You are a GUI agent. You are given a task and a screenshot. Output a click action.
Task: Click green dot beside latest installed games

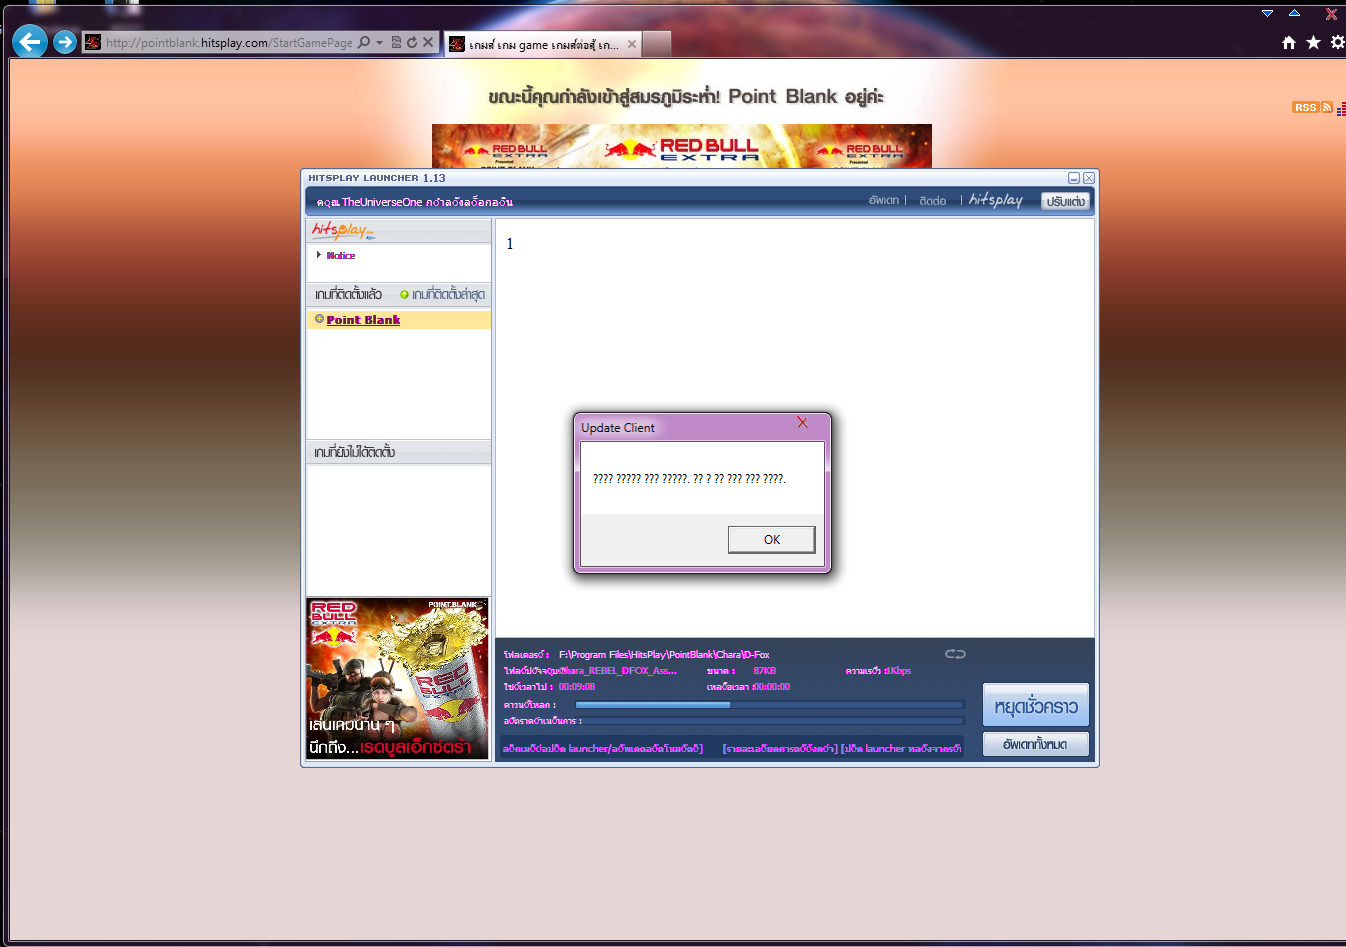tap(404, 294)
